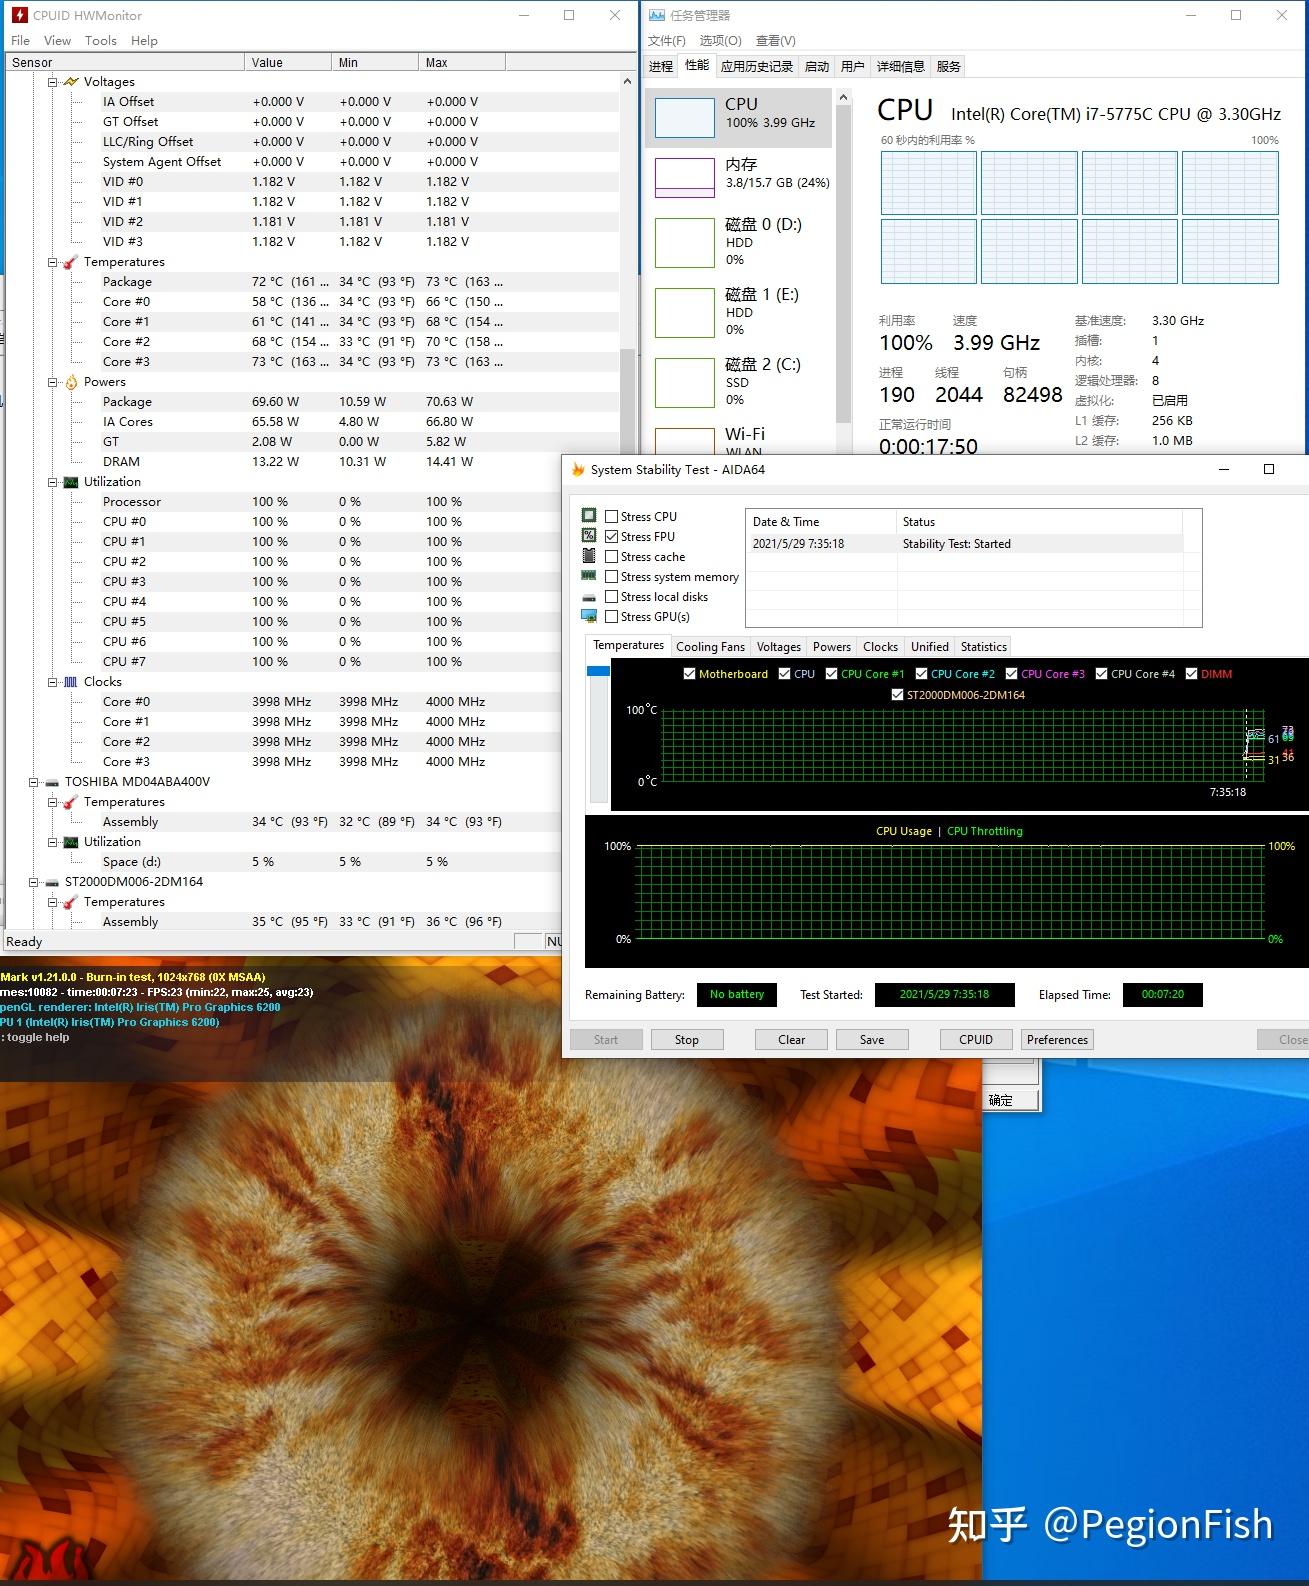This screenshot has height=1586, width=1309.
Task: Enable the Stress CPU checkbox
Action: (x=612, y=517)
